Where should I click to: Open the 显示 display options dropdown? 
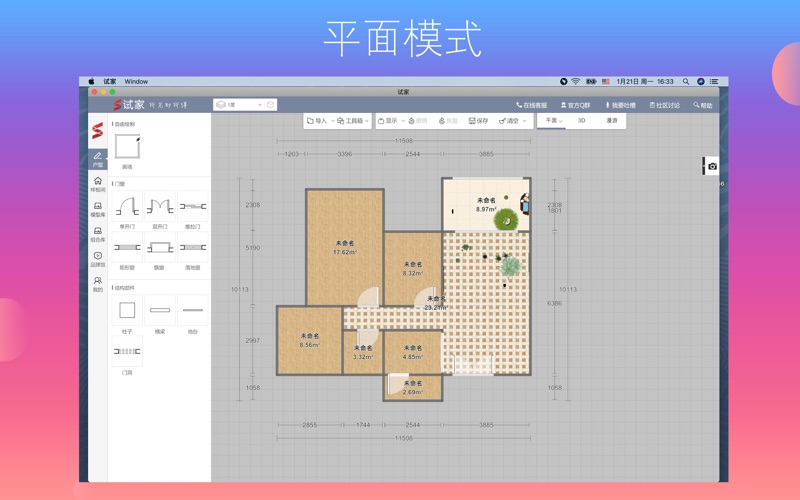point(391,121)
